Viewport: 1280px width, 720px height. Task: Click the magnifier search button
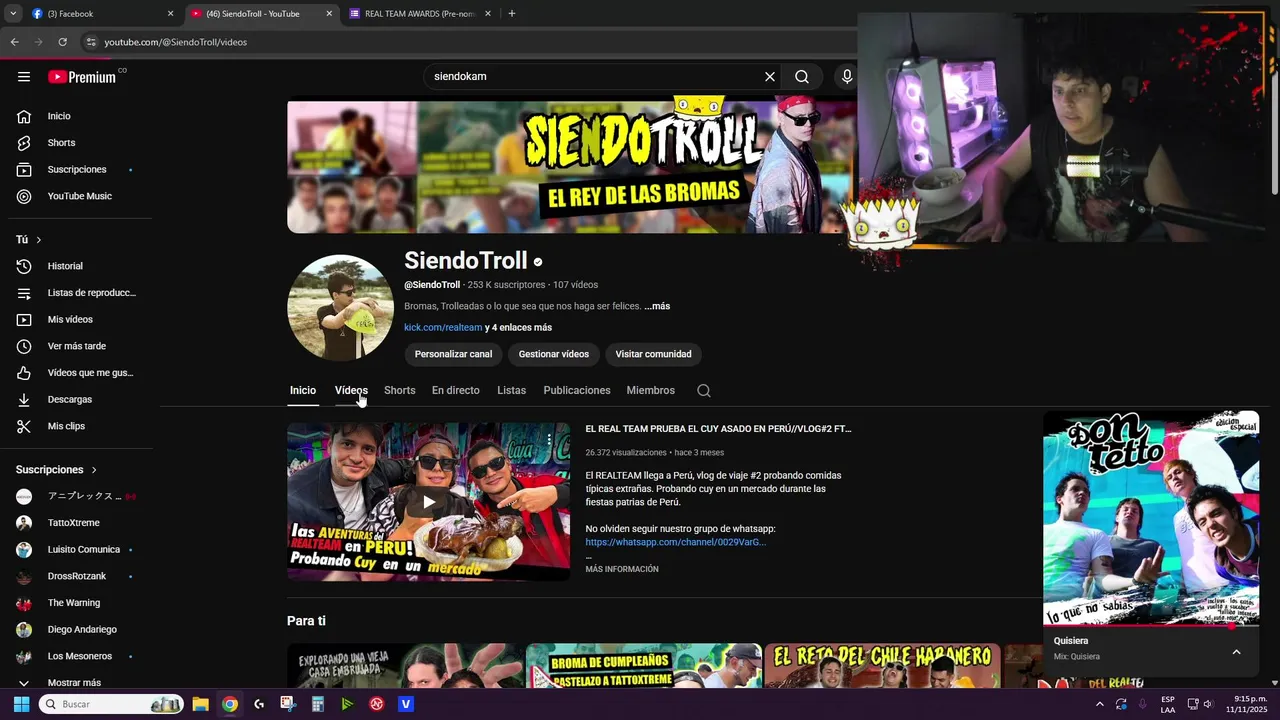coord(802,77)
